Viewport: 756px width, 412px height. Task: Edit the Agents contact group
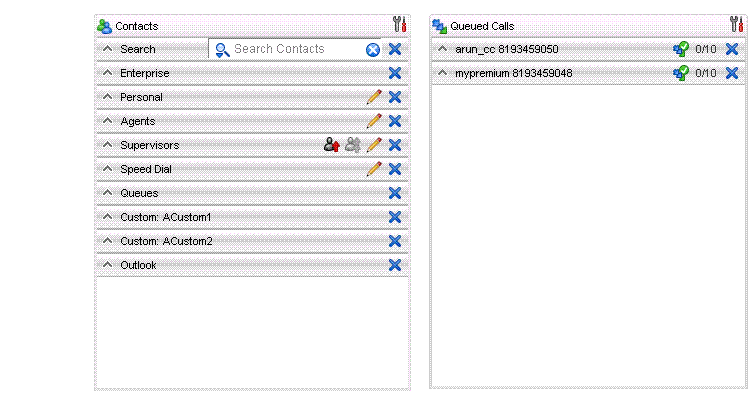pyautogui.click(x=374, y=121)
